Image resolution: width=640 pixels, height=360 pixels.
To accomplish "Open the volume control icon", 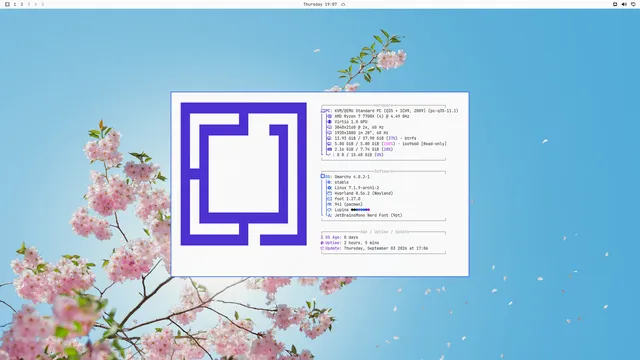I will [624, 4].
